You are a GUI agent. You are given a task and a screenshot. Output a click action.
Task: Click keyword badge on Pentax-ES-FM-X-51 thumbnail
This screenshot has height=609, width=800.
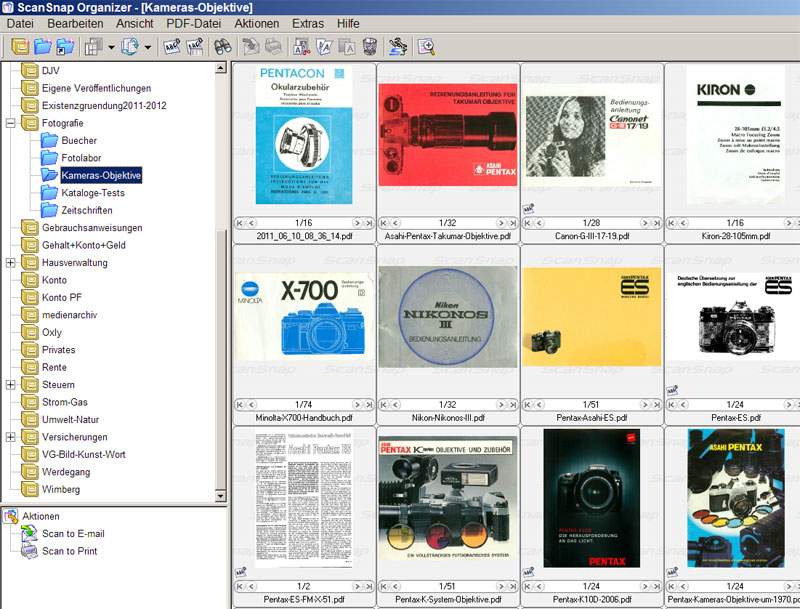240,572
